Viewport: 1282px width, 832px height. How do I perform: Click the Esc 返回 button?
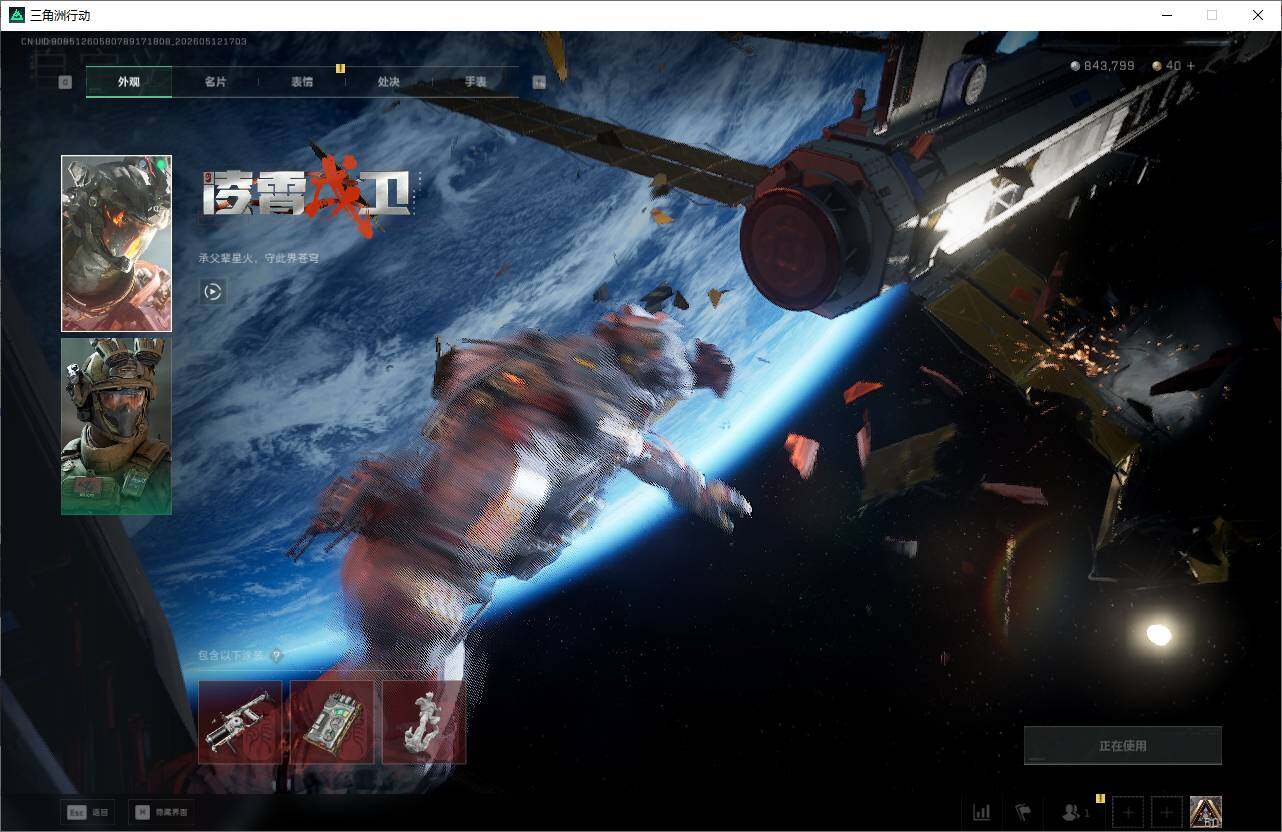(86, 812)
